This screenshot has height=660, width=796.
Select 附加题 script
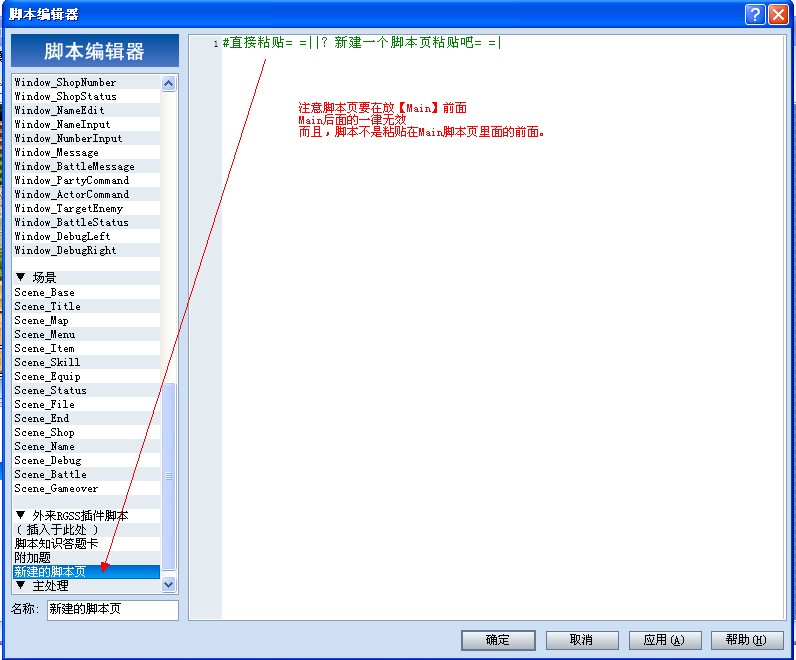(86, 558)
